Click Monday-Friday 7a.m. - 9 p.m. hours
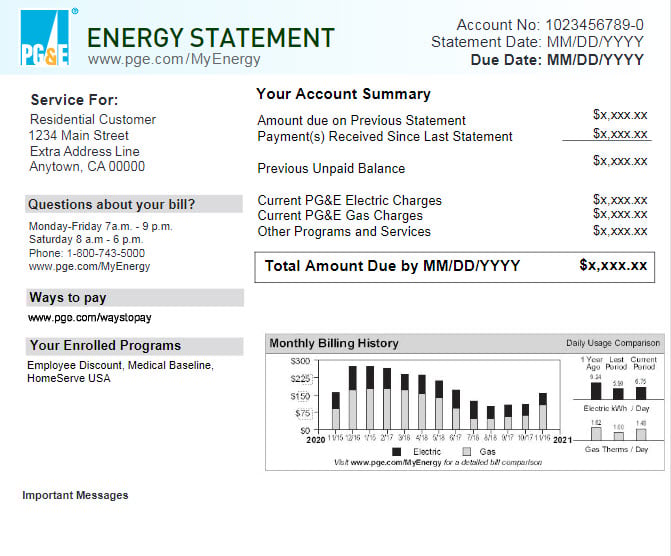This screenshot has width=671, height=556. click(x=101, y=226)
